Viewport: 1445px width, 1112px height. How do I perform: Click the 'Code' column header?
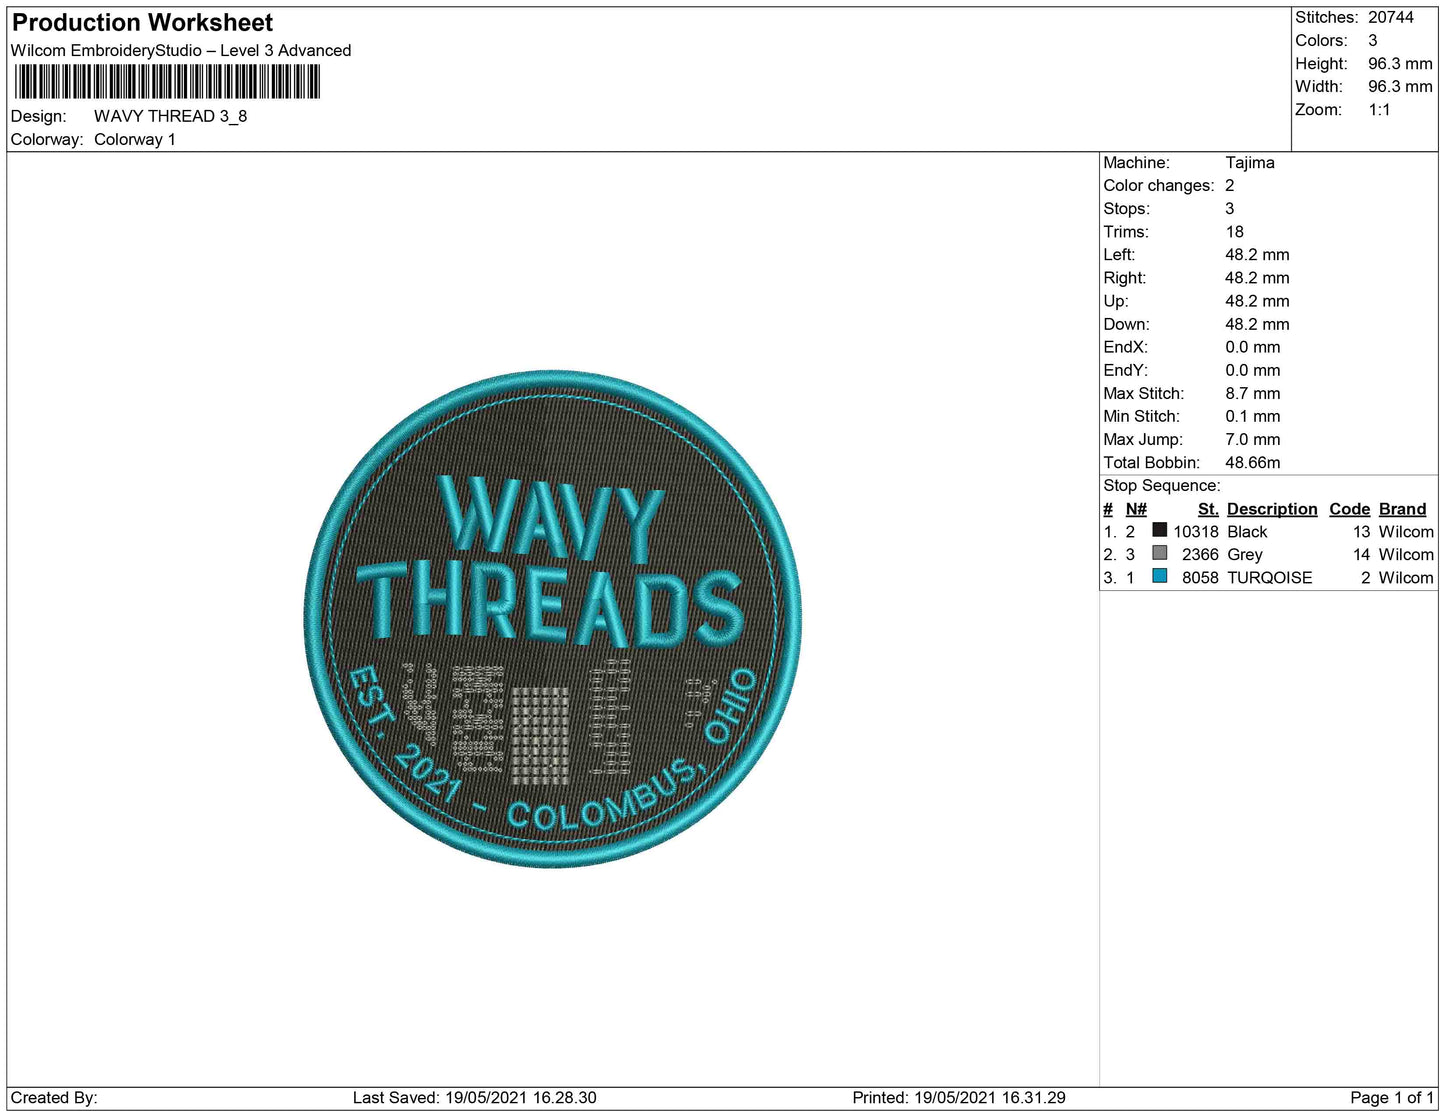click(1349, 509)
